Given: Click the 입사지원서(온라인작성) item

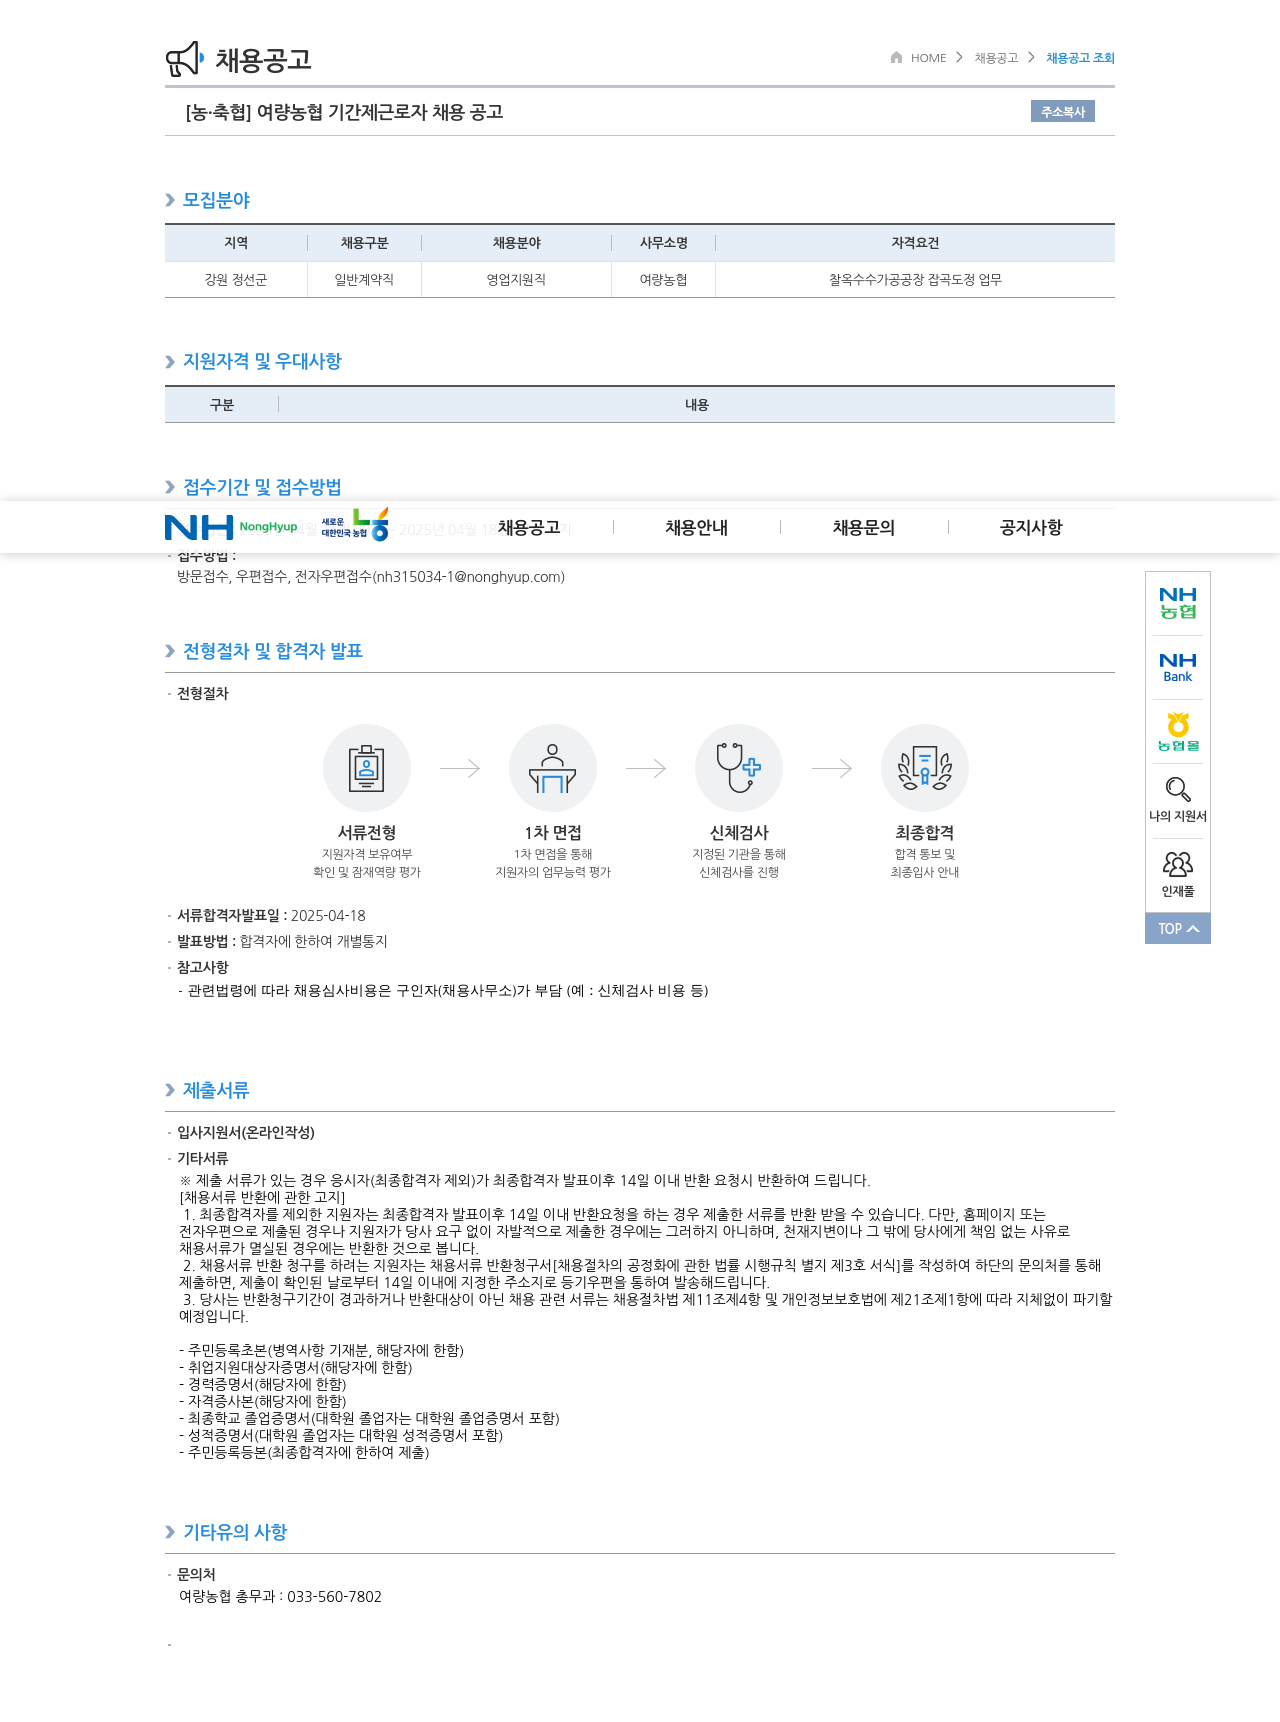Looking at the screenshot, I should tap(246, 1132).
